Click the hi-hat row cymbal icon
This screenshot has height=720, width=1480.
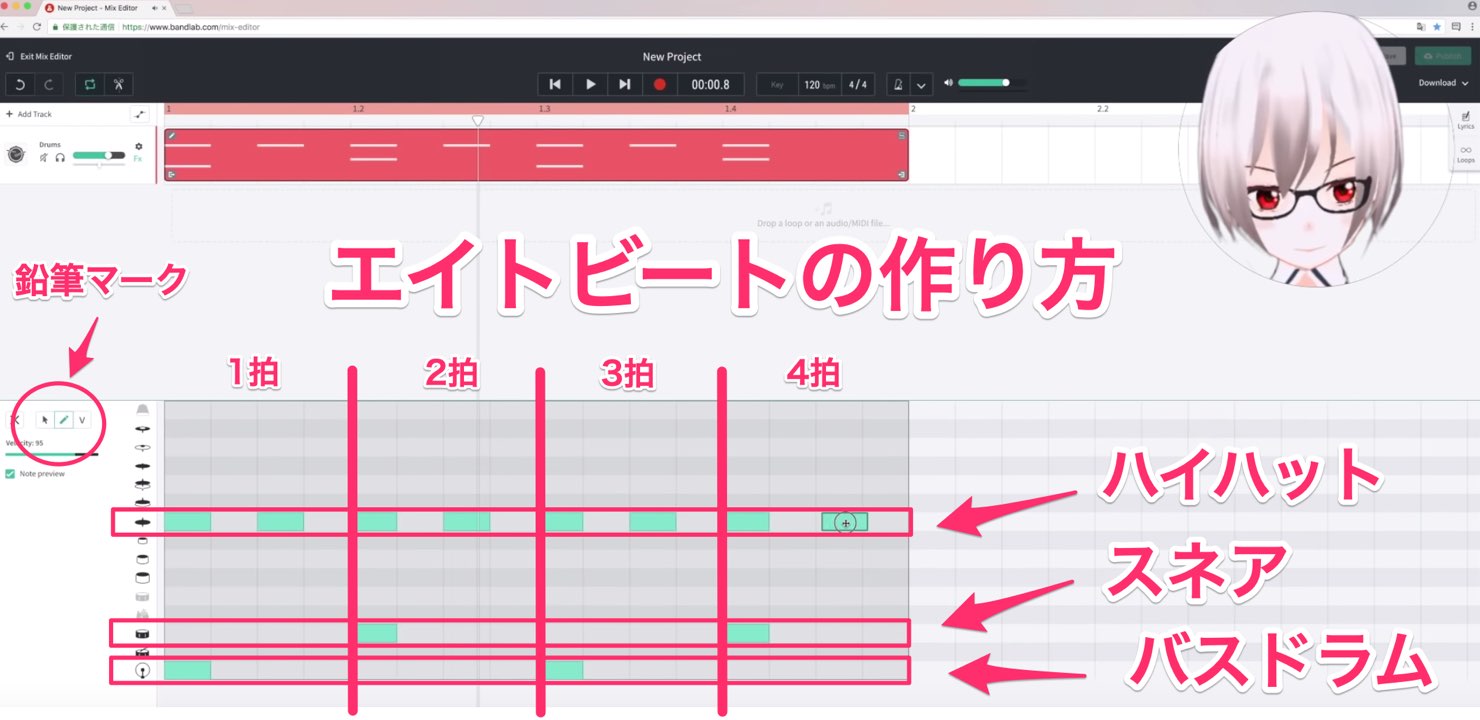pyautogui.click(x=142, y=522)
